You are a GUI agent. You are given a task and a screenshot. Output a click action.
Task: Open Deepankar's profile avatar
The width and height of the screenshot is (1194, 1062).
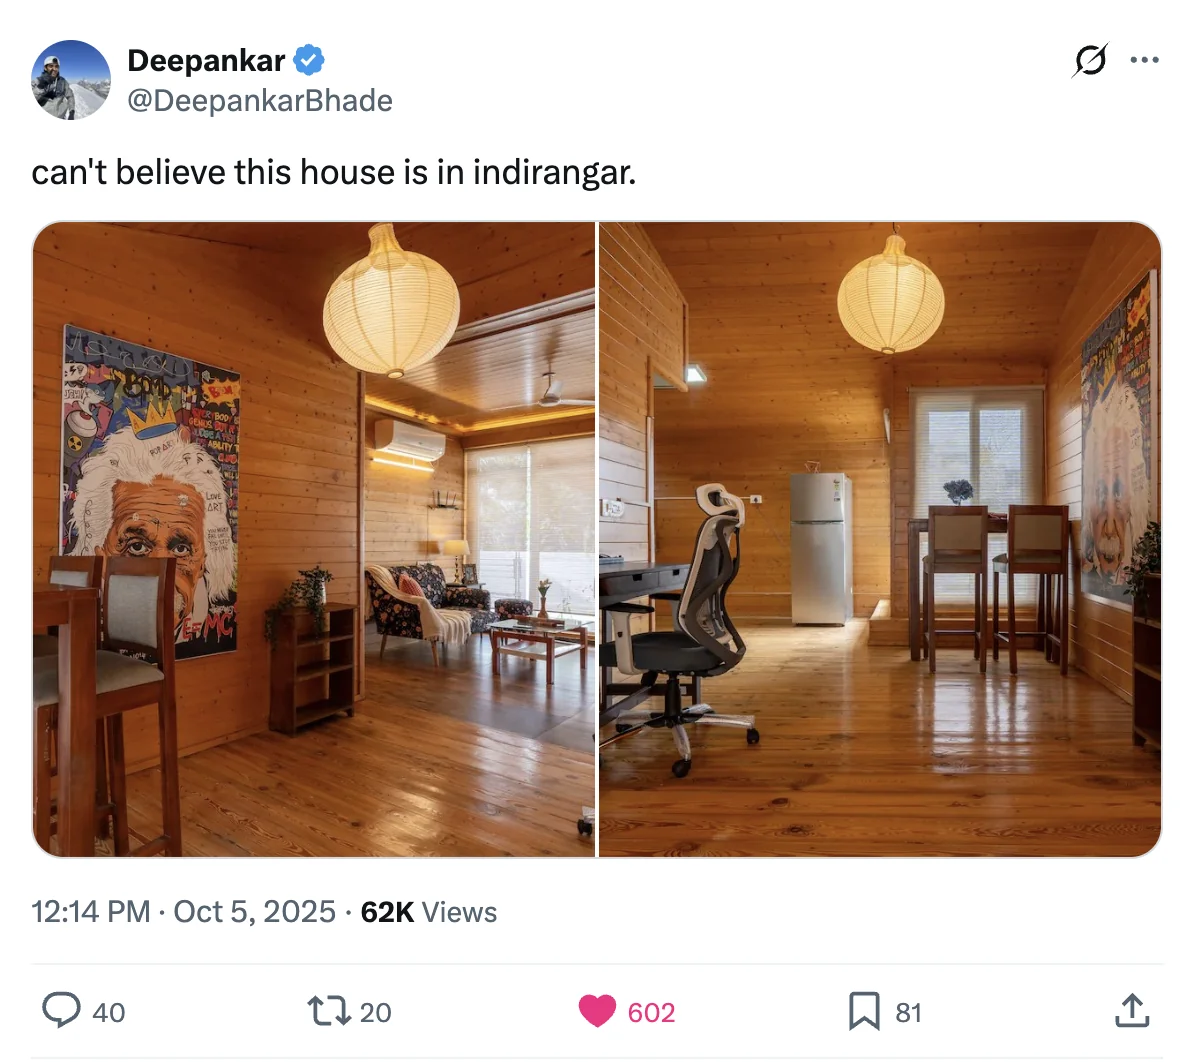coord(71,80)
